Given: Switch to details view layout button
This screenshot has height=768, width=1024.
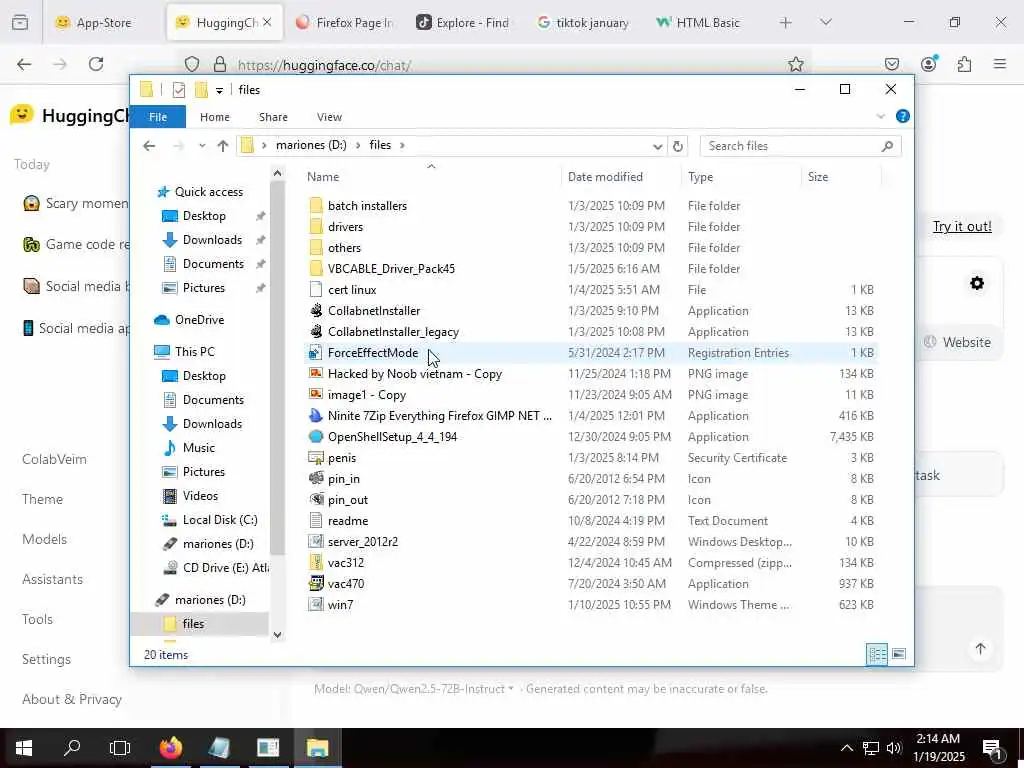Looking at the screenshot, I should tap(877, 654).
